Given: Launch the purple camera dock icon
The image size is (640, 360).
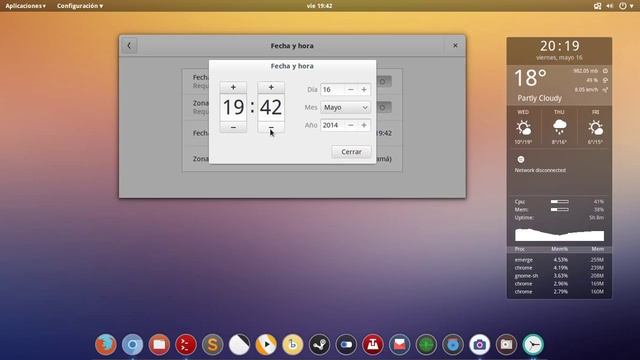Looking at the screenshot, I should pos(480,344).
